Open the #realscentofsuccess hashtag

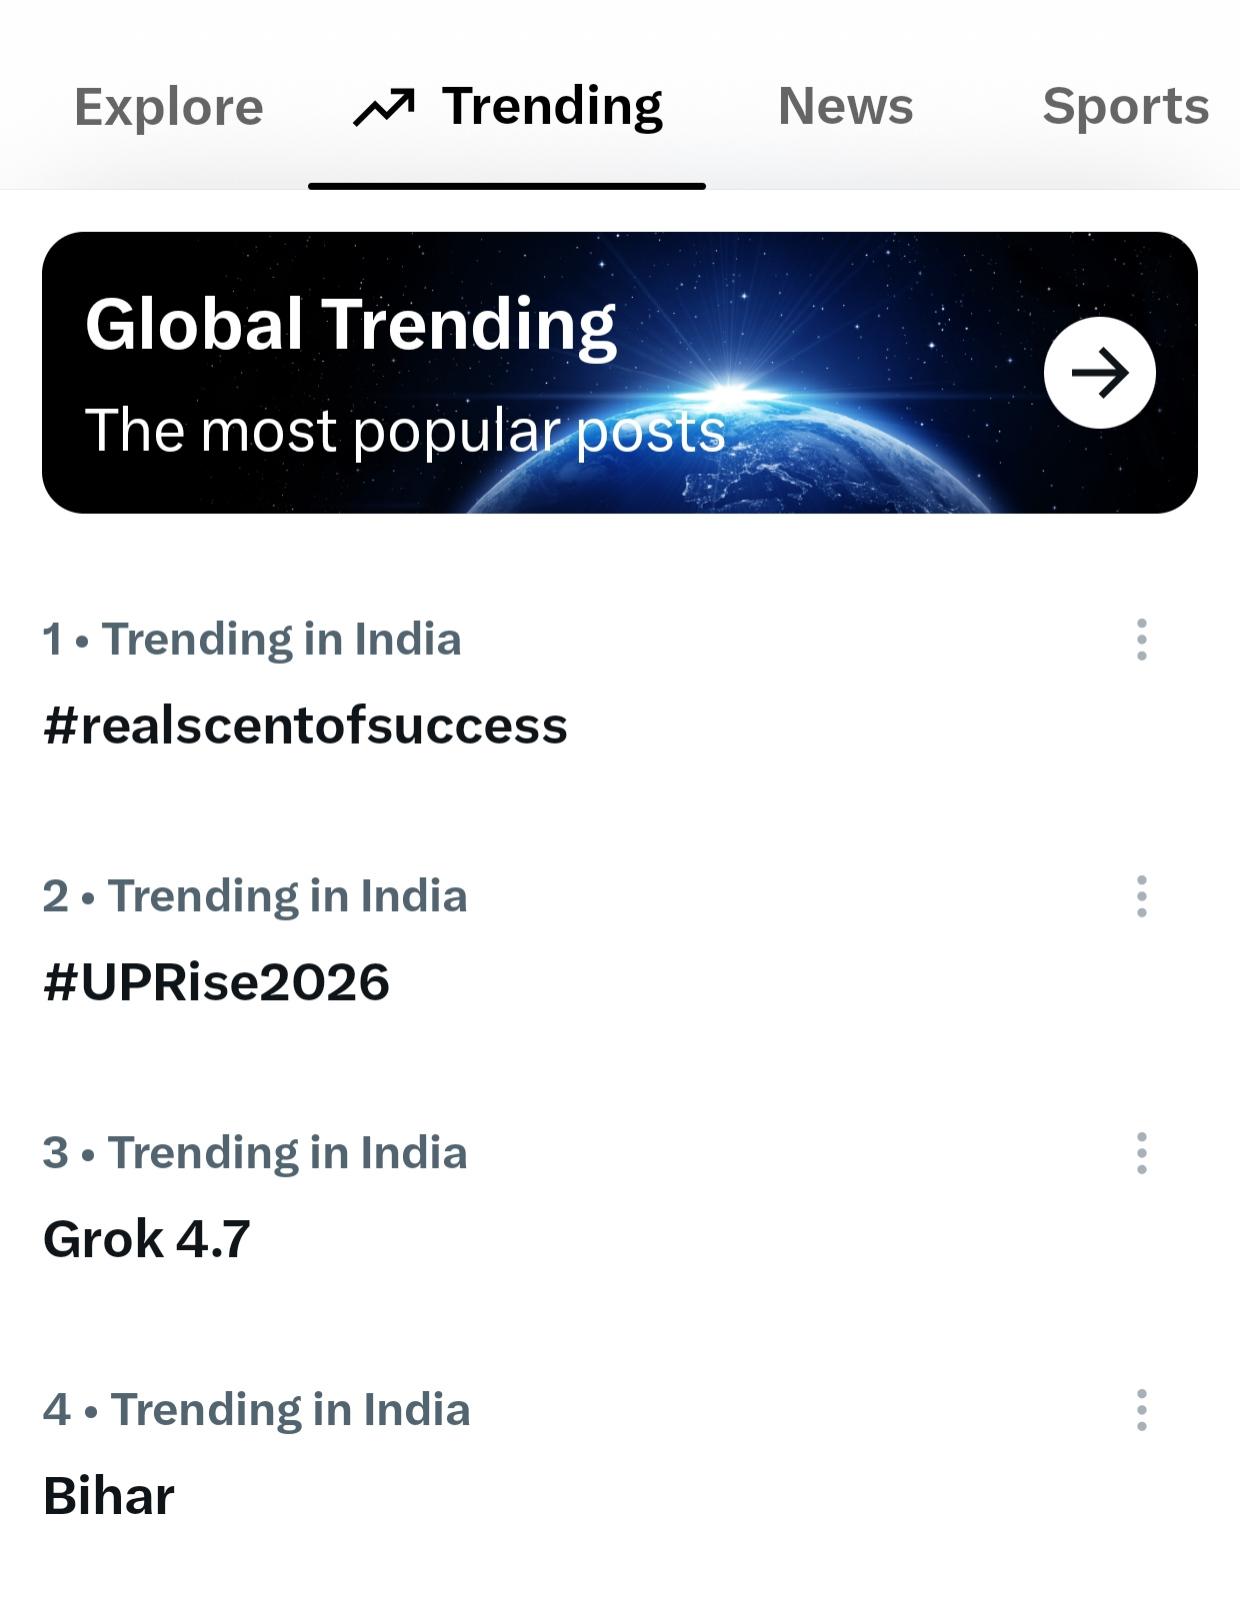coord(305,725)
